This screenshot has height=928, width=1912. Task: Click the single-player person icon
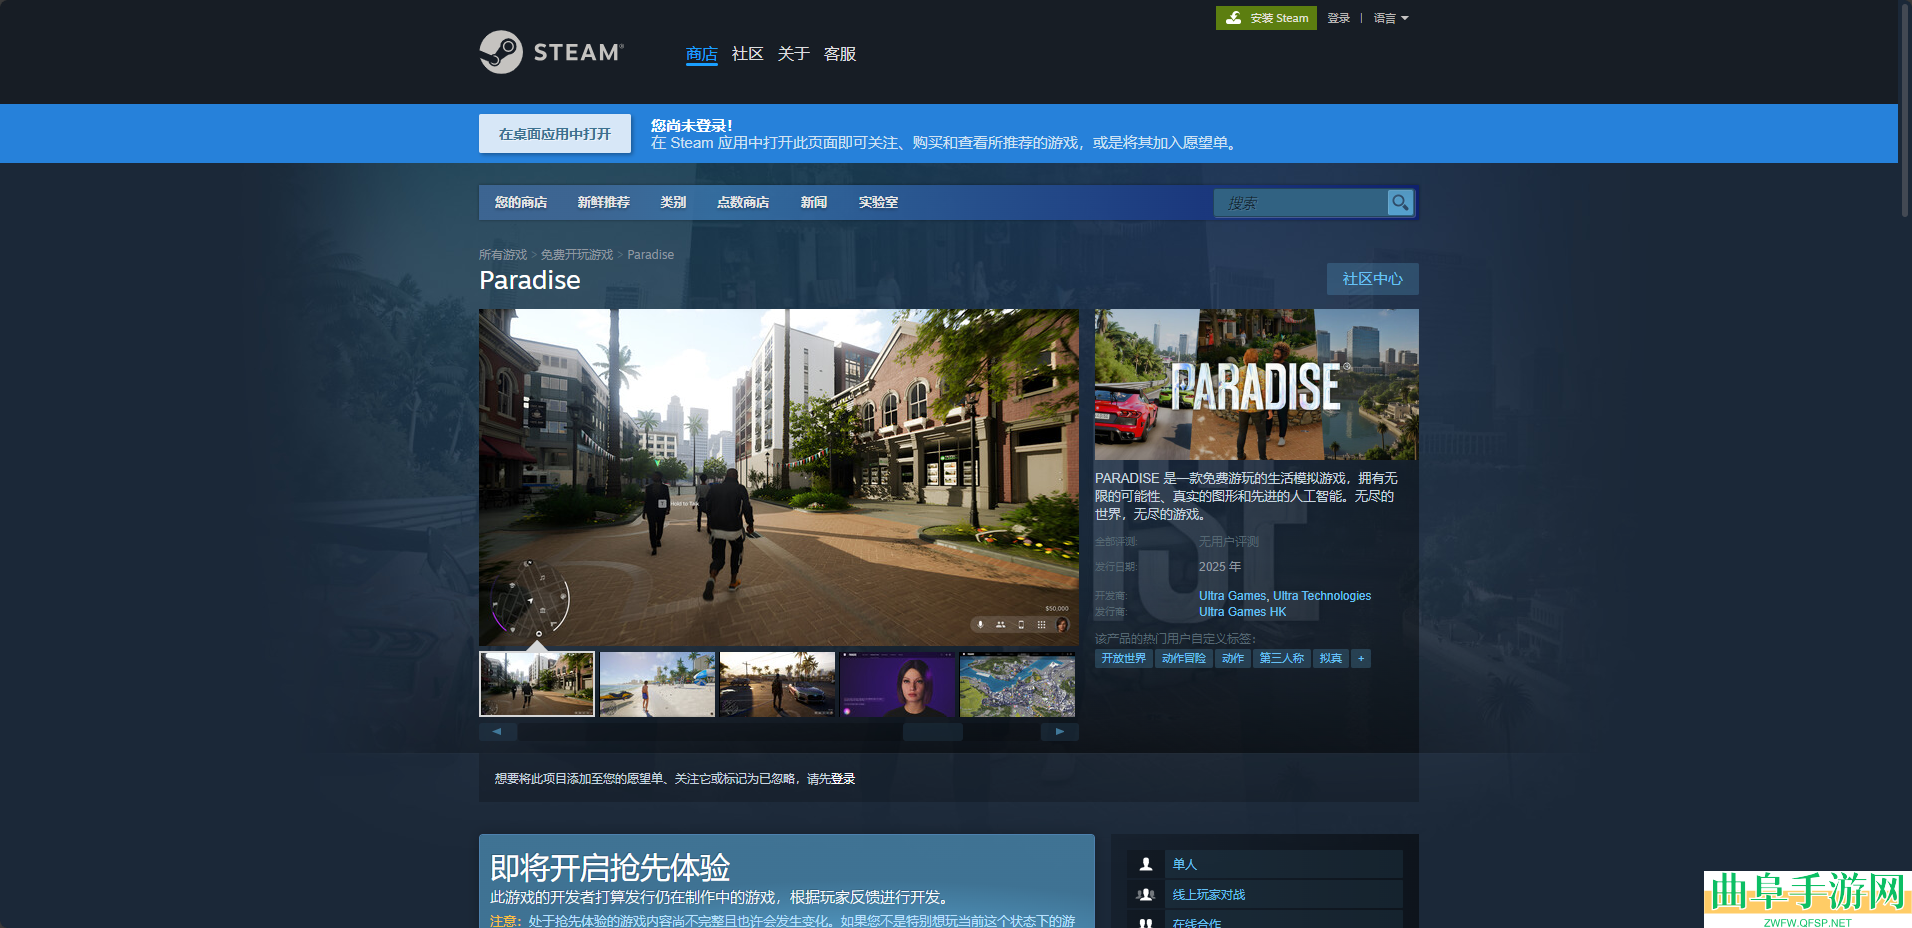point(1146,864)
